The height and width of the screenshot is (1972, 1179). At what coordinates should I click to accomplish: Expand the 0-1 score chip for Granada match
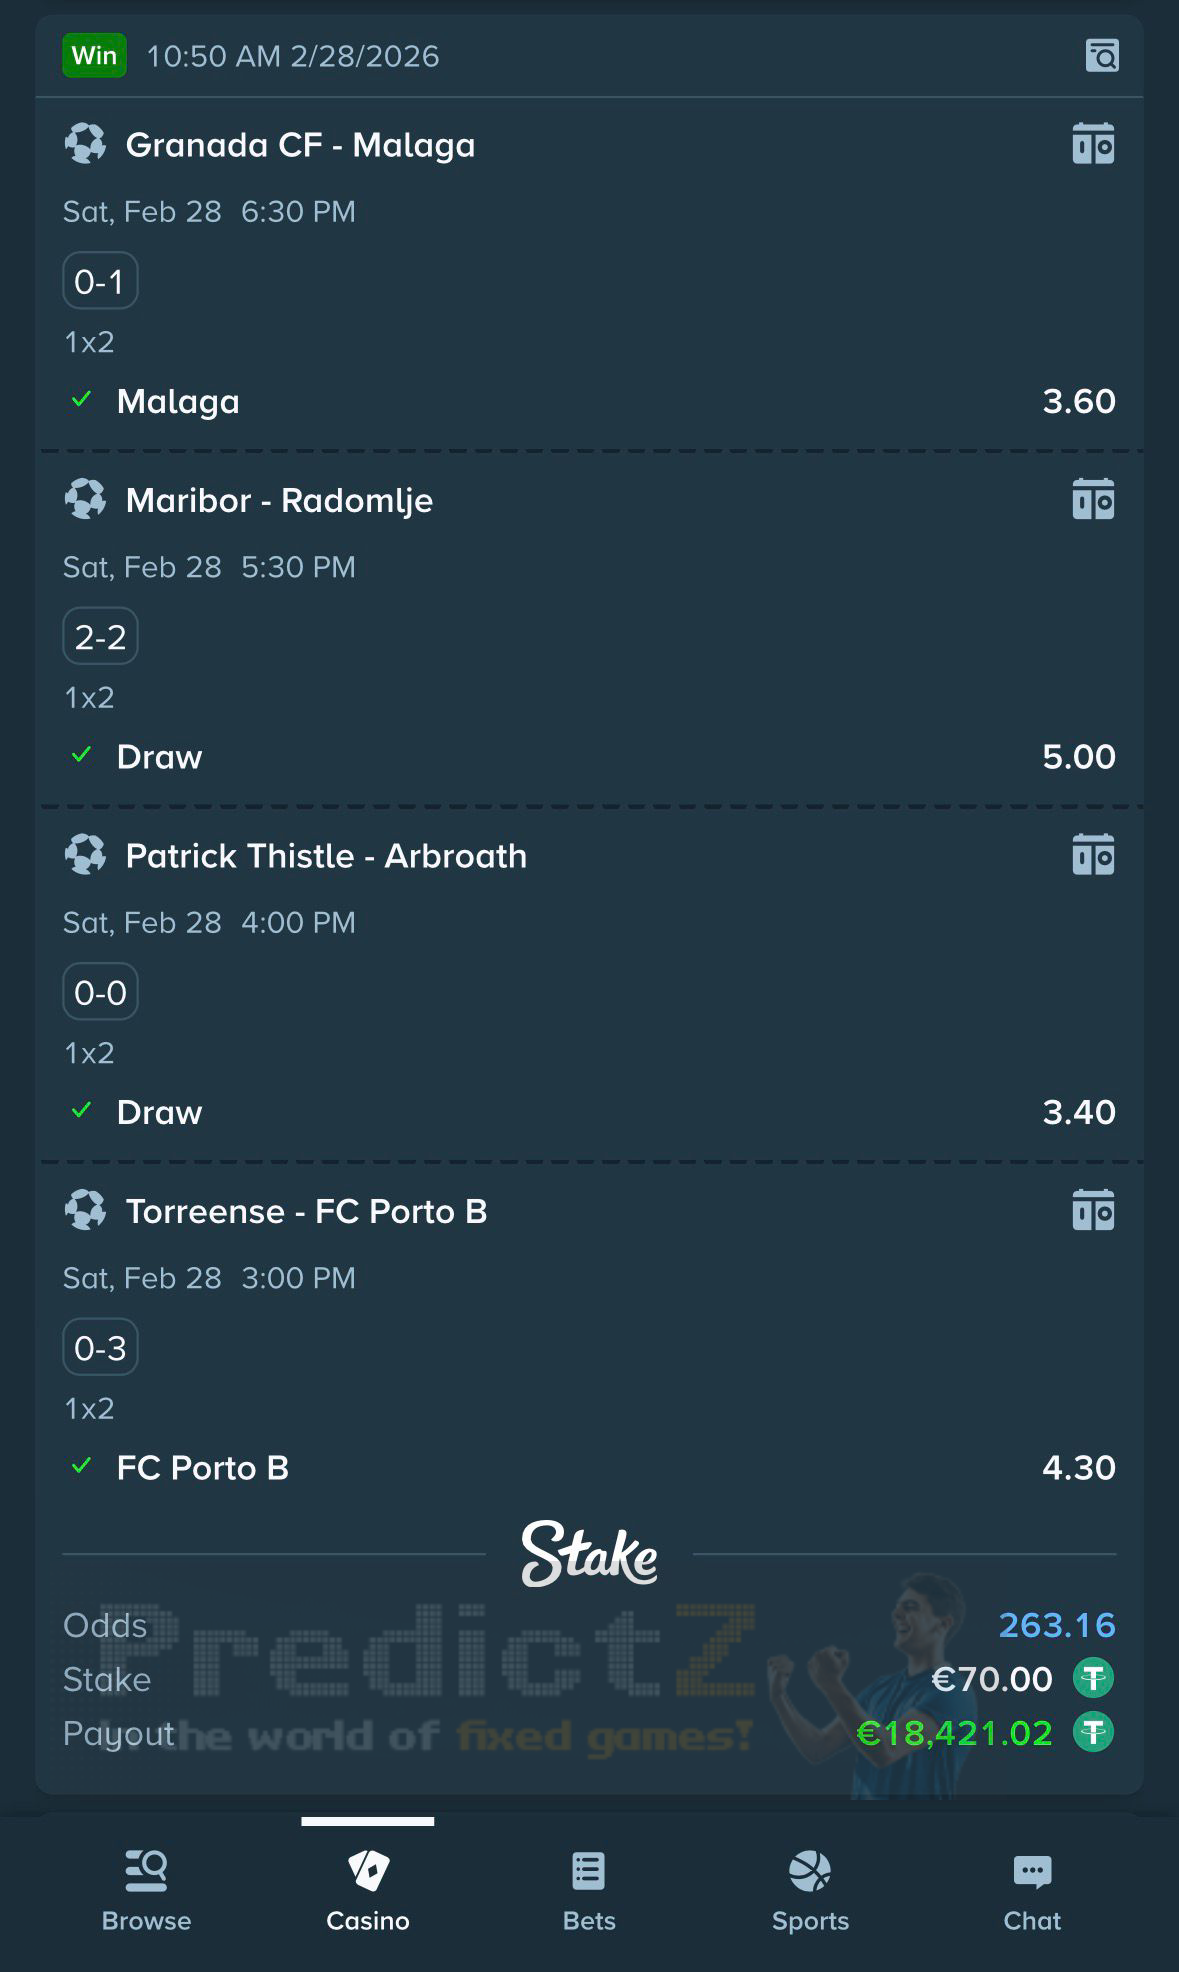tap(100, 281)
